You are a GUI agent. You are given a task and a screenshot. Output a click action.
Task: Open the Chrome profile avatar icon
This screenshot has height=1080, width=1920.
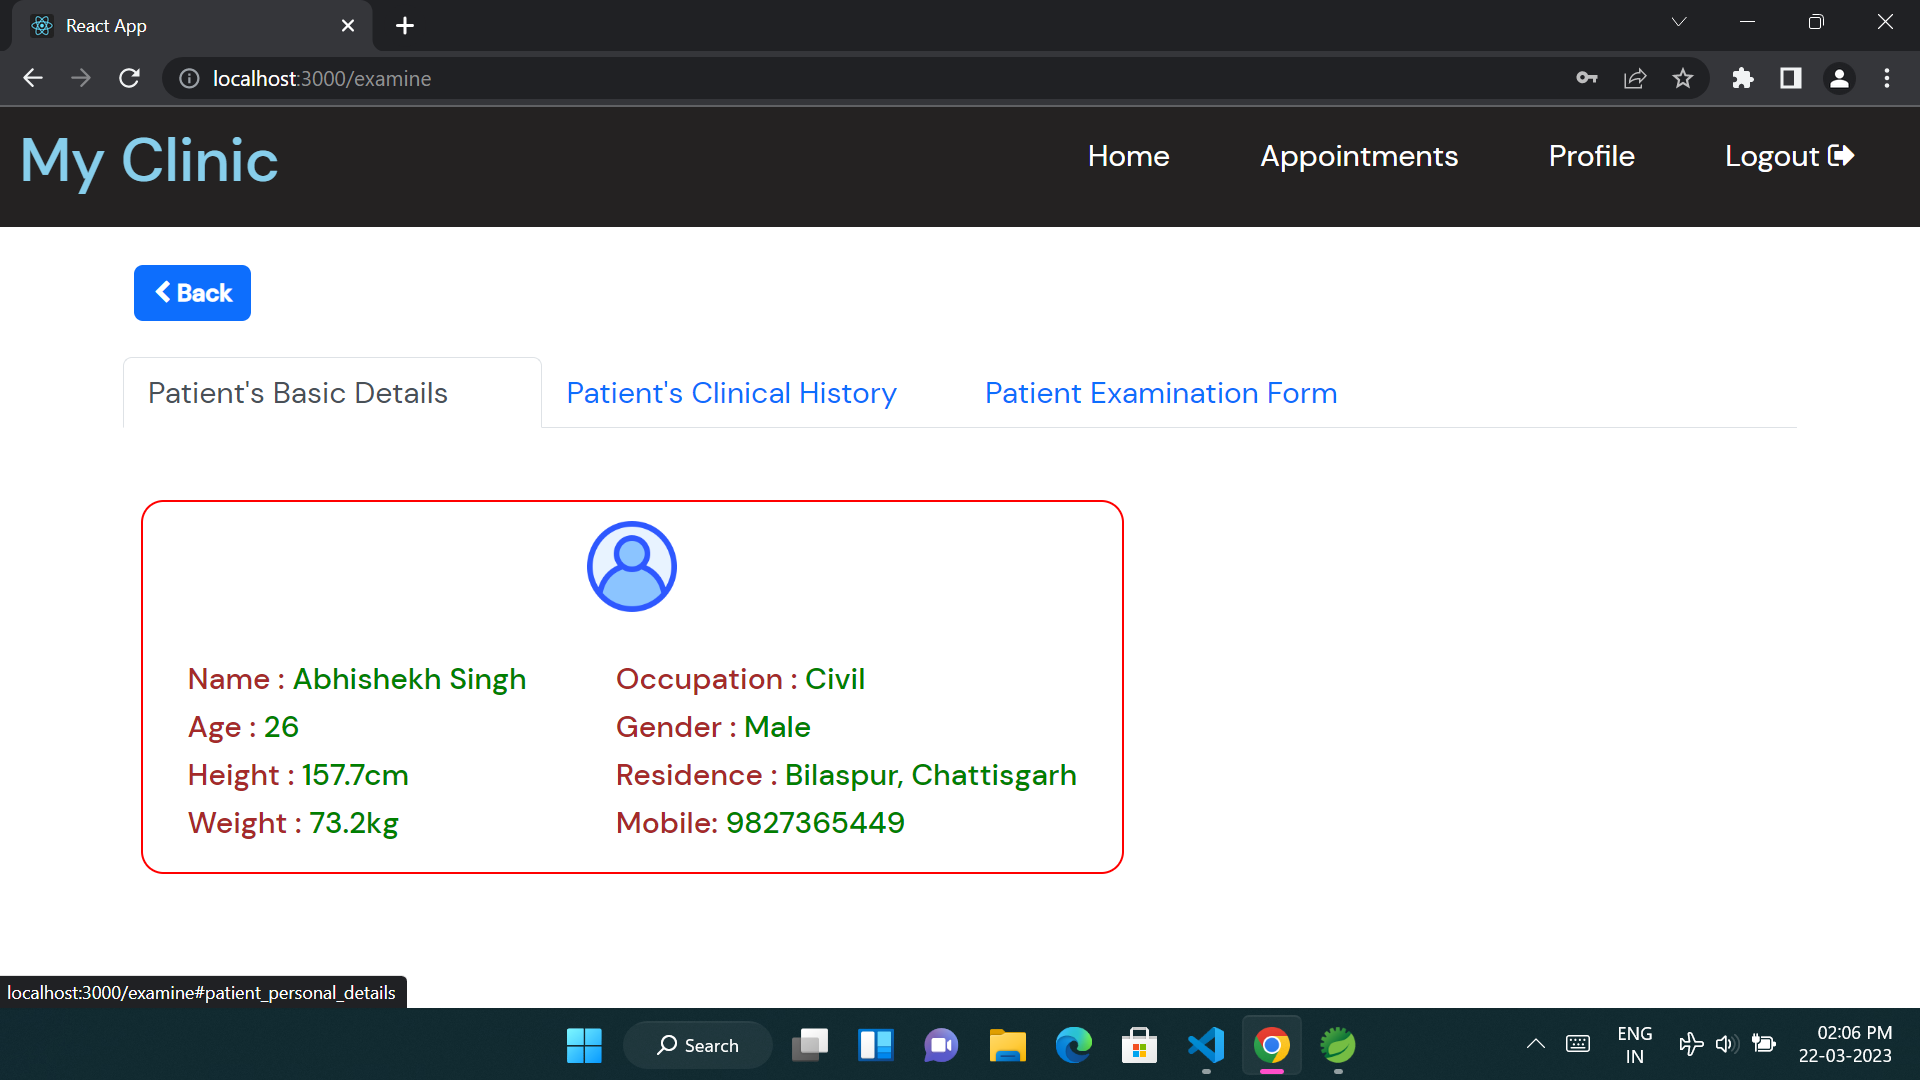[x=1839, y=78]
